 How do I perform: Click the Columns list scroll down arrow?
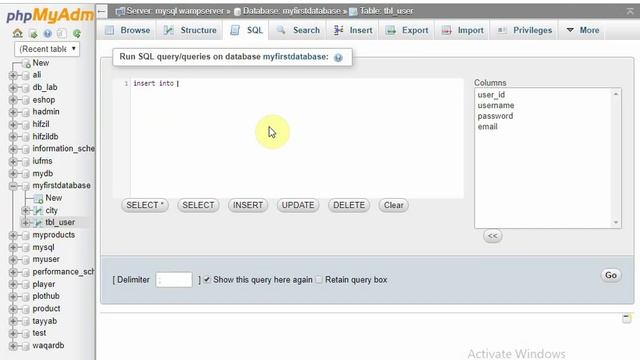pos(616,222)
